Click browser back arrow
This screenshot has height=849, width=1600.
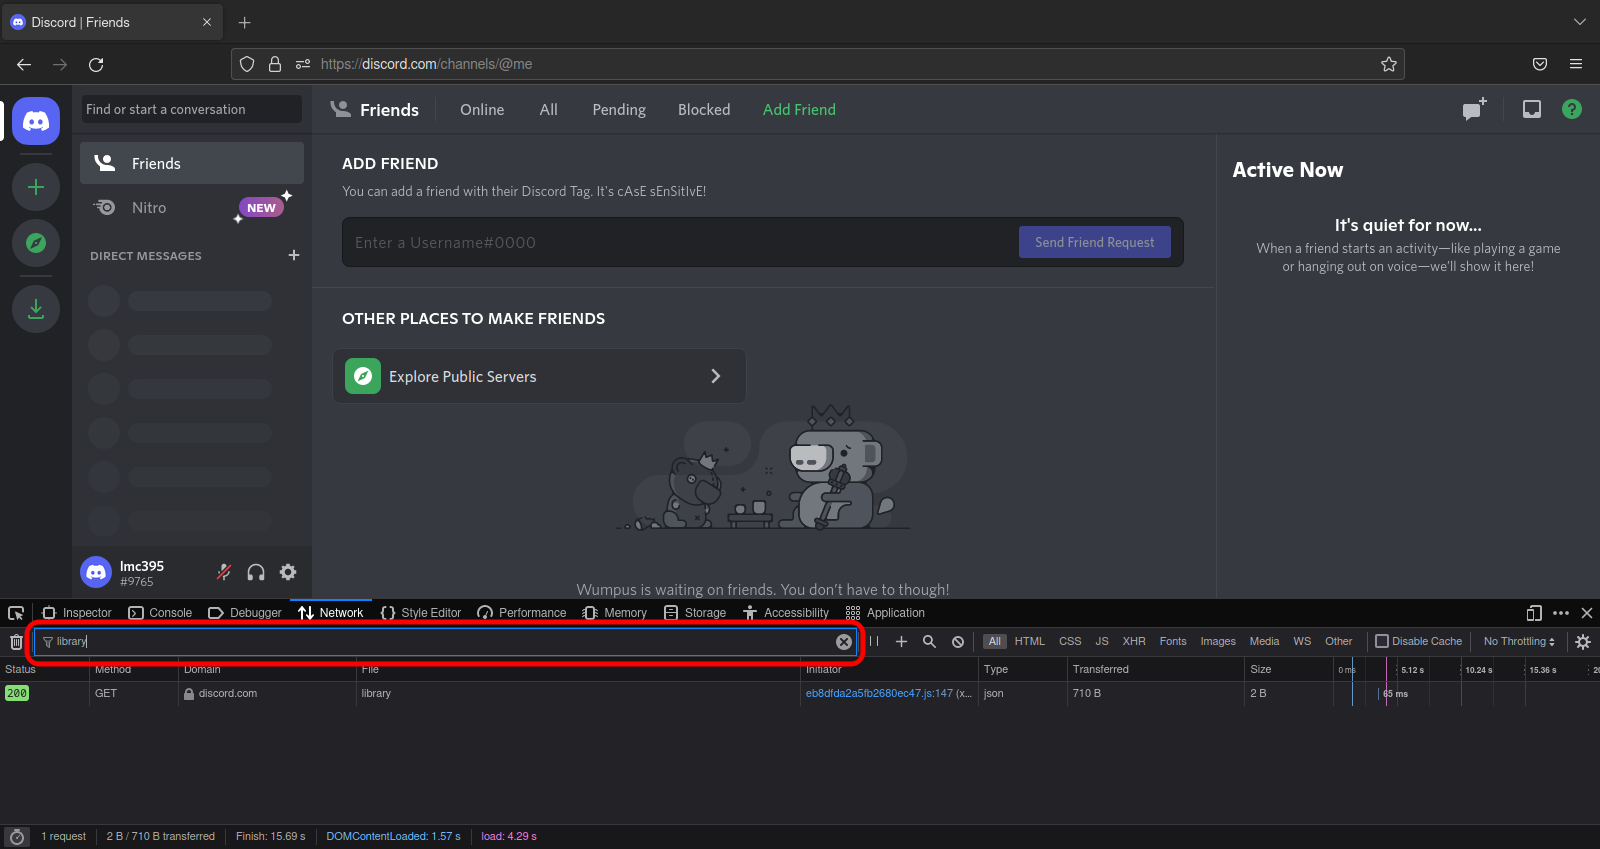tap(24, 64)
